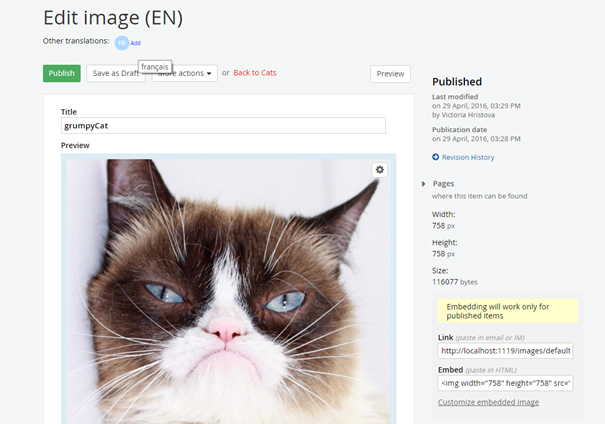Screen dimensions: 605x424
Task: Go back via Back to Cats link
Action: click(255, 73)
